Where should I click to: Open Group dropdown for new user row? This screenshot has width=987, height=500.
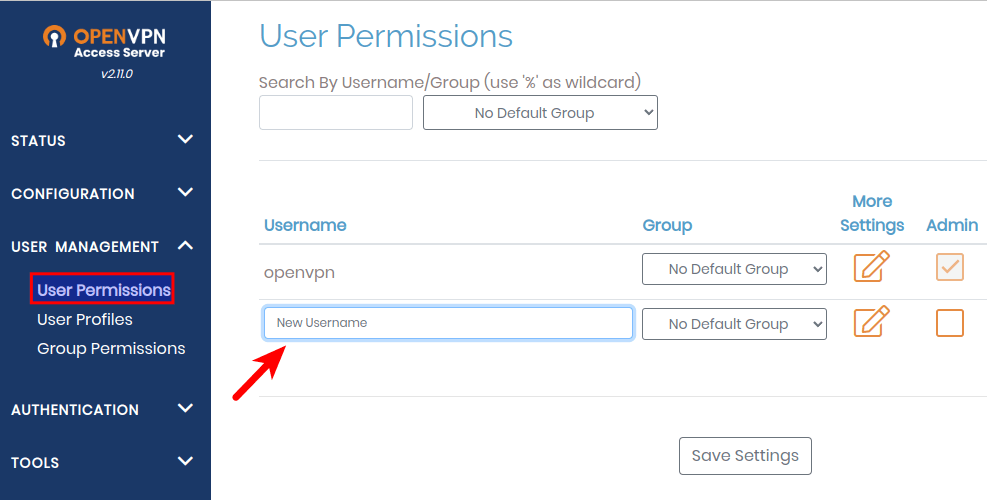(734, 324)
